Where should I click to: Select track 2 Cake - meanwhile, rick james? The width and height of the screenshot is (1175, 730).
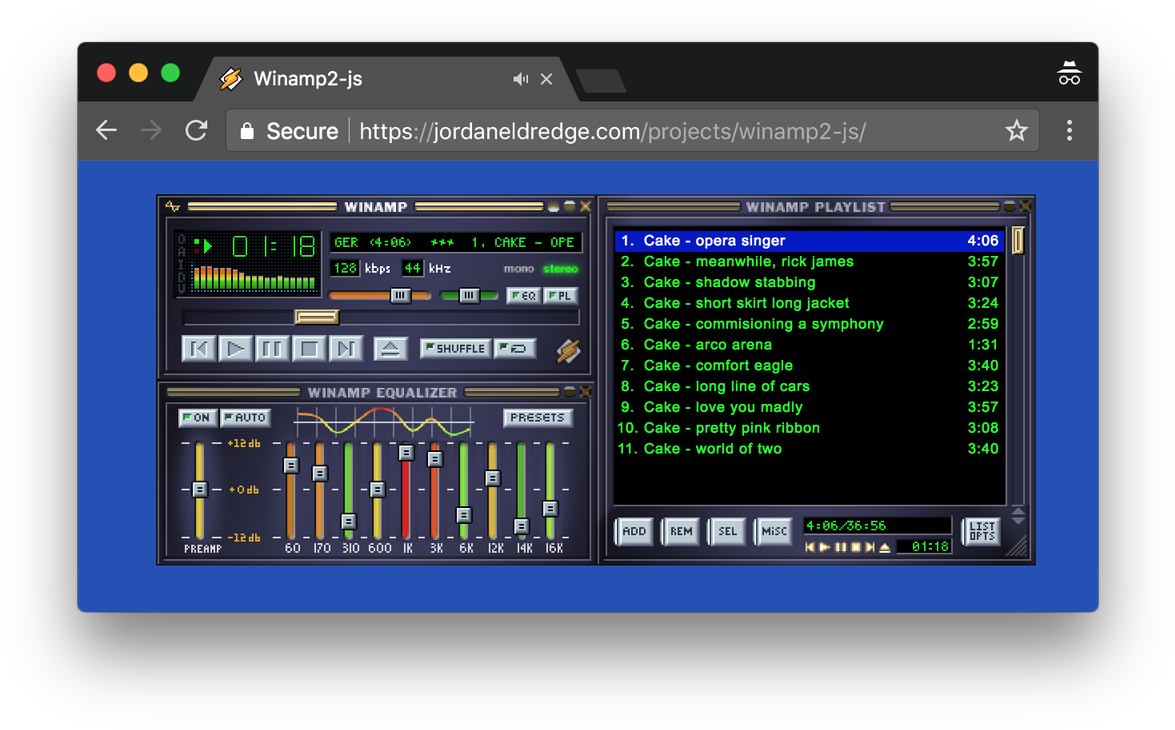(x=809, y=262)
